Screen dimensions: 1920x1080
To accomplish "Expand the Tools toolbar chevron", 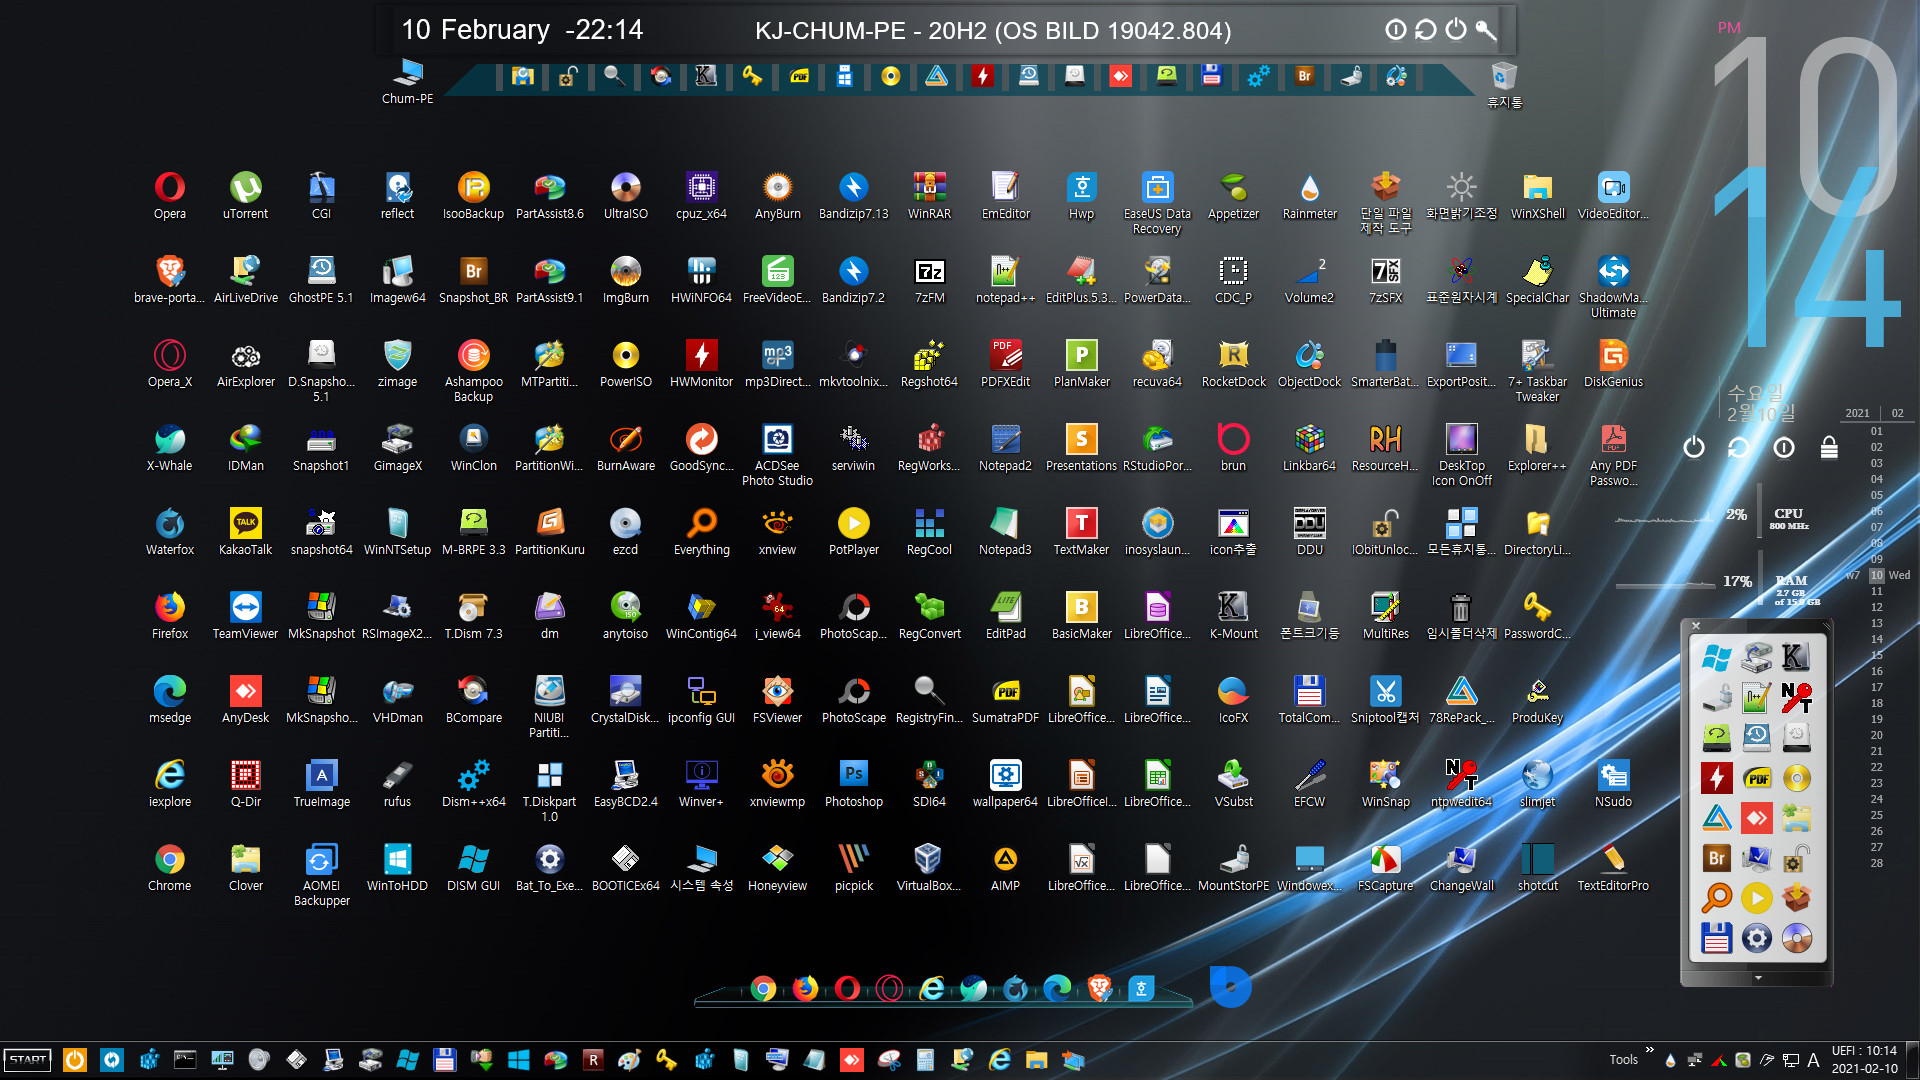I will [1650, 1050].
